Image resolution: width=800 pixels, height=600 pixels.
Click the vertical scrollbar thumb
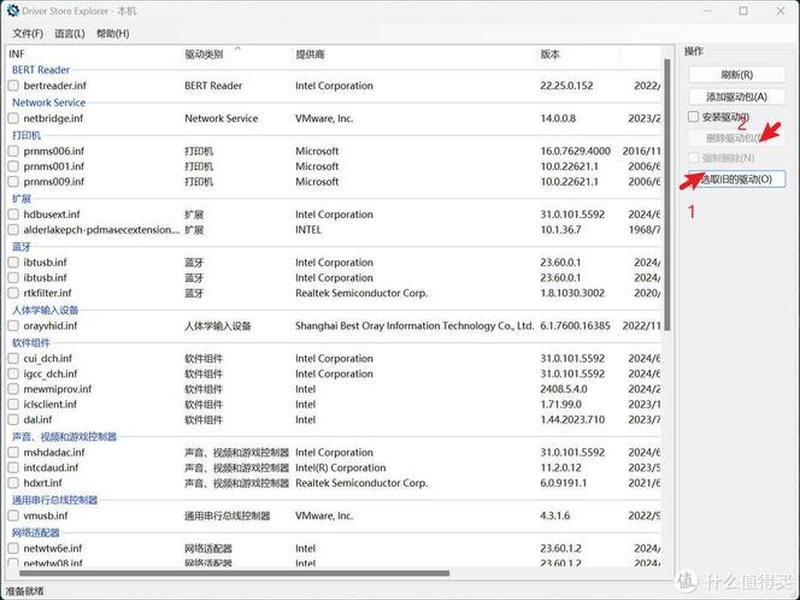667,194
